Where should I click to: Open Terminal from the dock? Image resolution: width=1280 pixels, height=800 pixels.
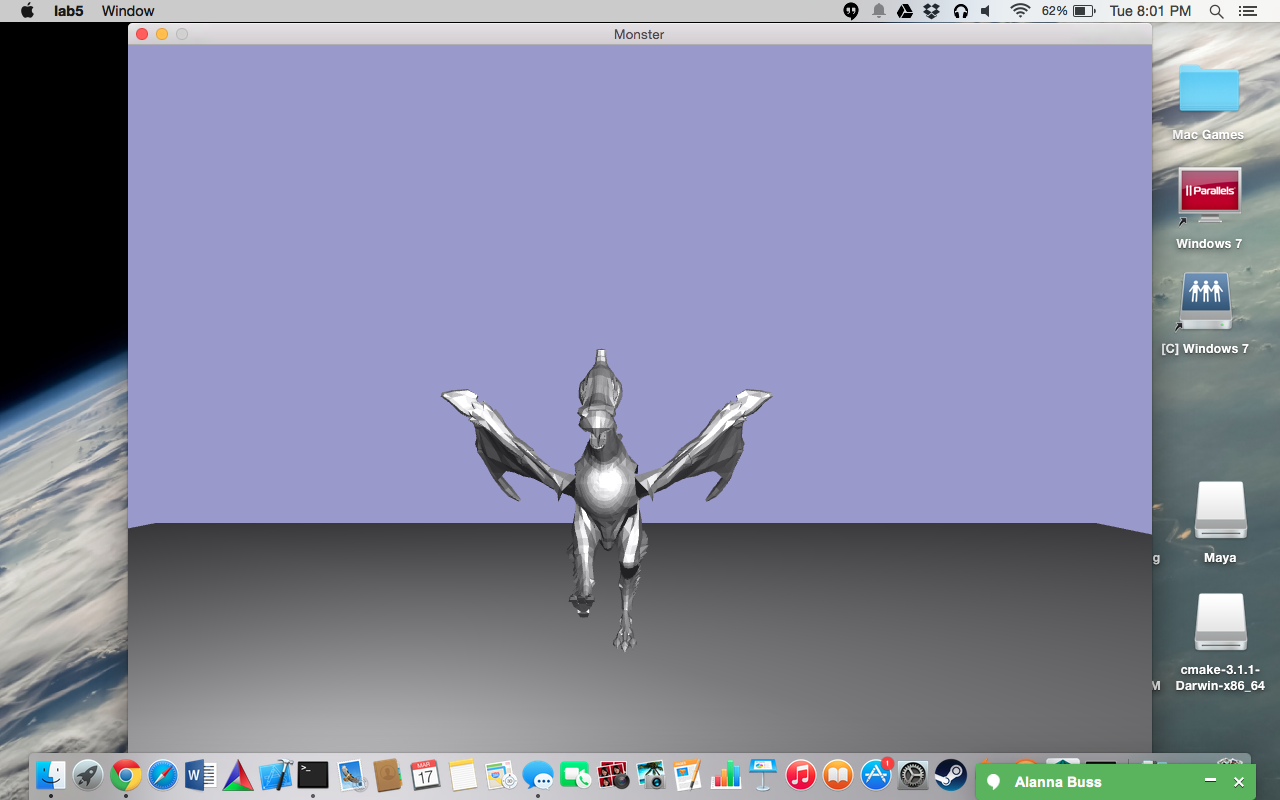tap(313, 775)
